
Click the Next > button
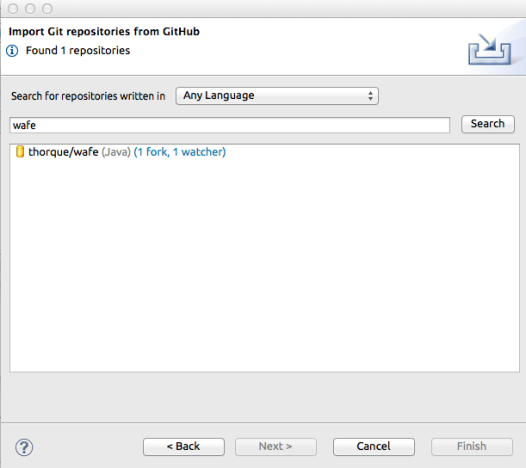[275, 447]
